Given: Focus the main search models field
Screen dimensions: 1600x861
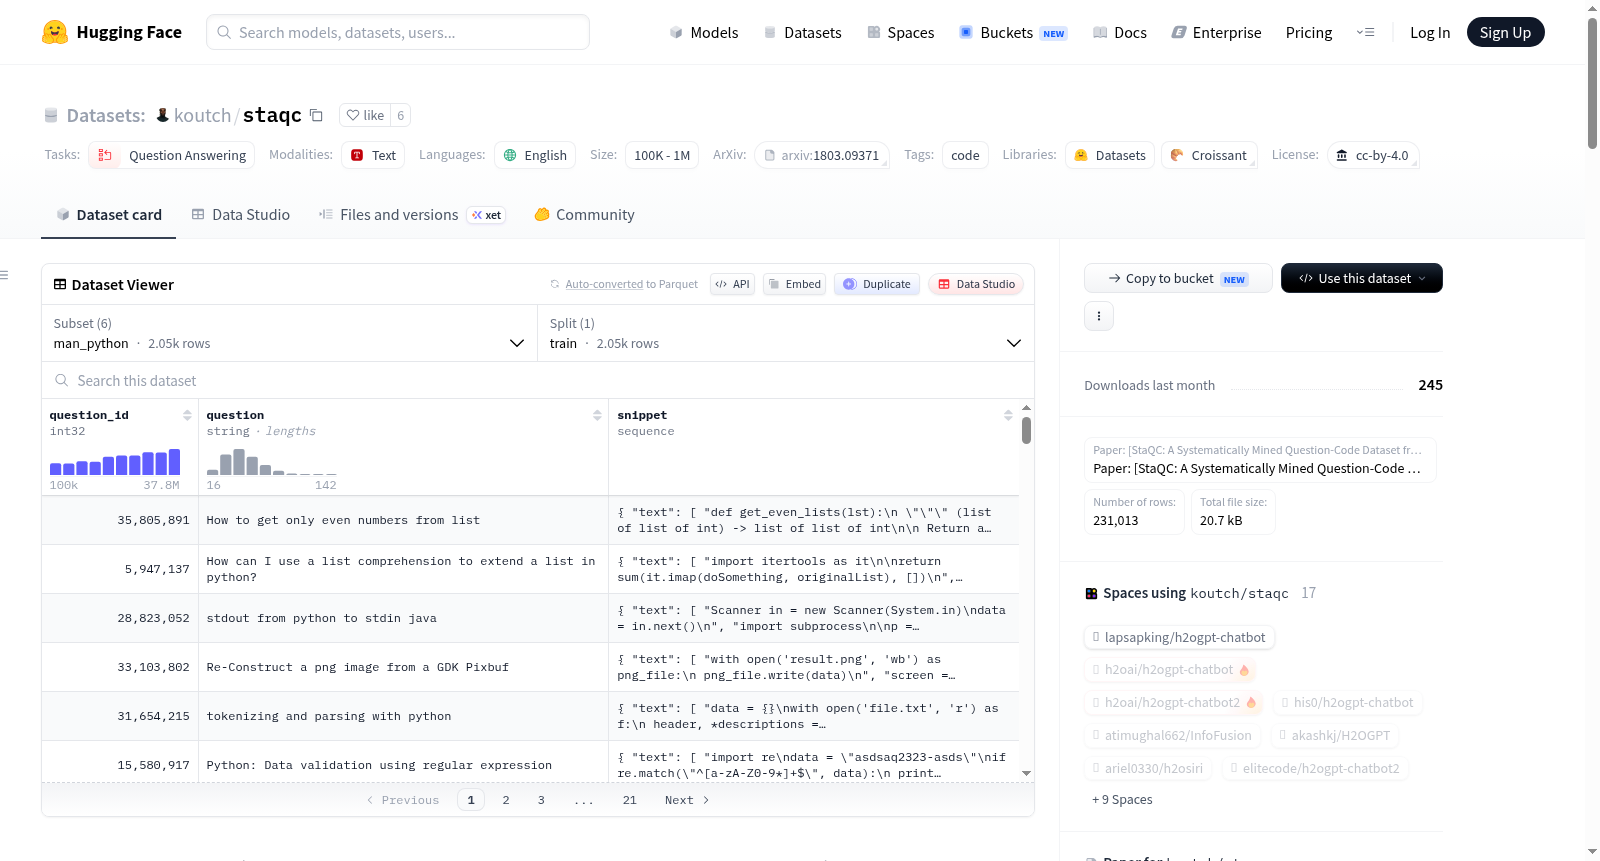Looking at the screenshot, I should click(x=398, y=32).
